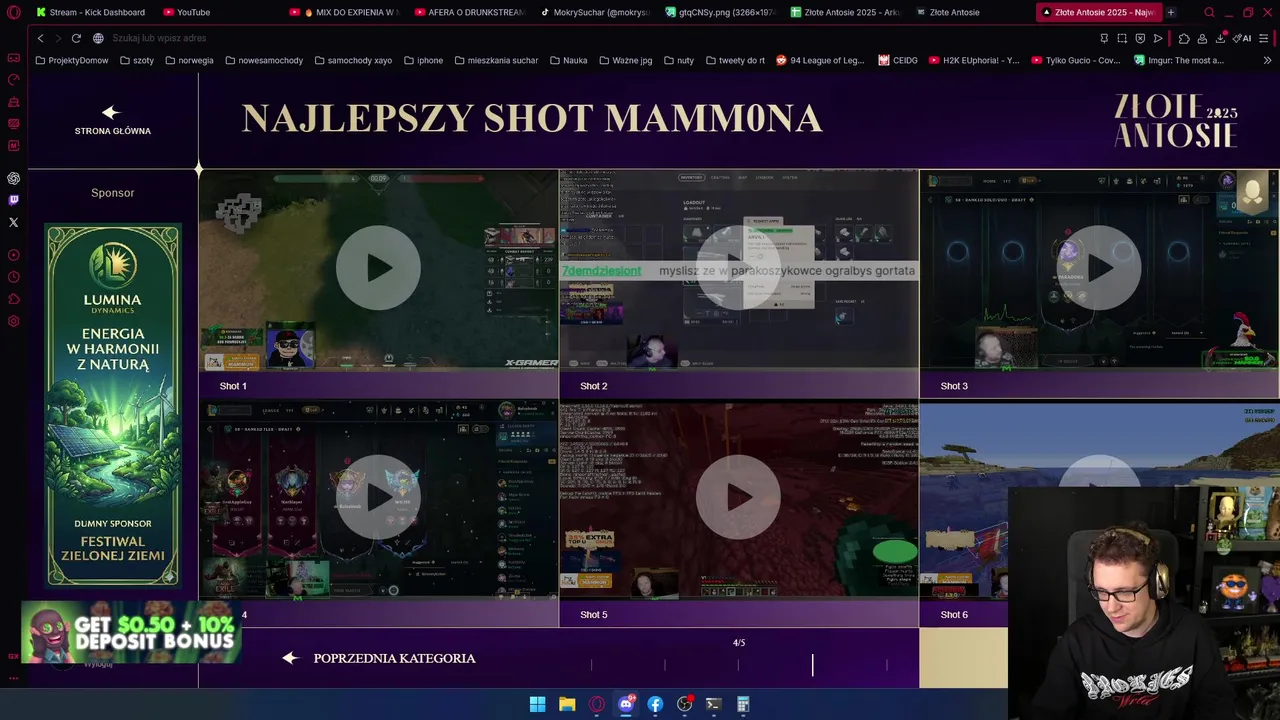Click the pinboard pin icon
1280x720 pixels.
(x=1104, y=38)
